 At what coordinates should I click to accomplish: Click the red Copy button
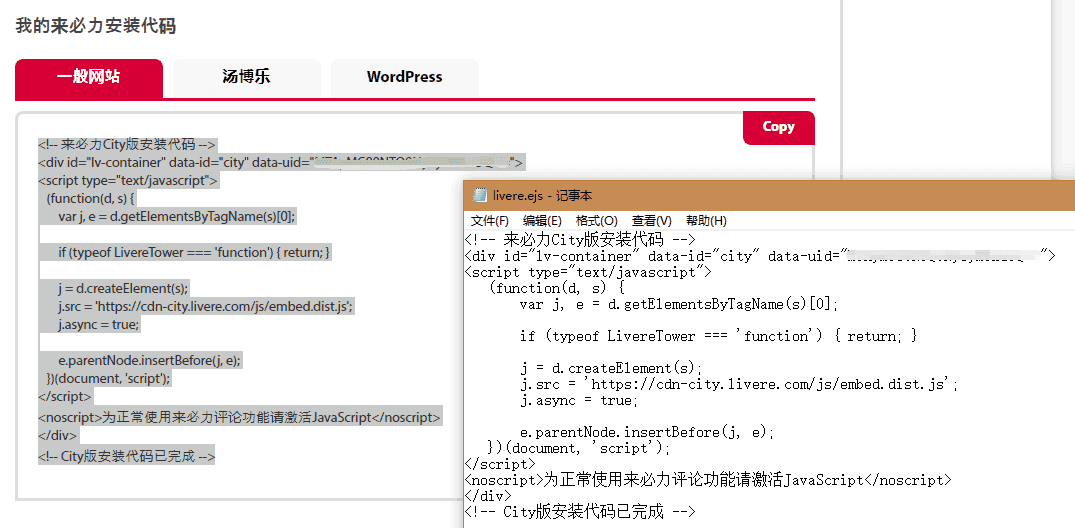point(779,128)
